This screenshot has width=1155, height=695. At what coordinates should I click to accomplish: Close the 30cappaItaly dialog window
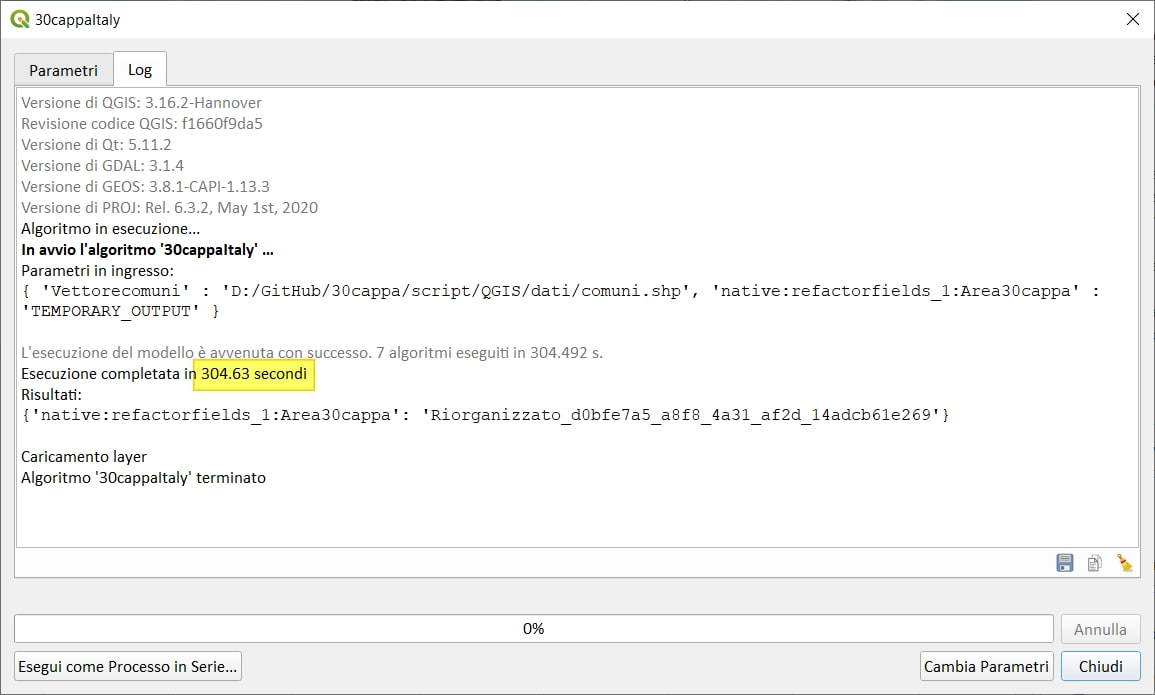coord(1132,19)
